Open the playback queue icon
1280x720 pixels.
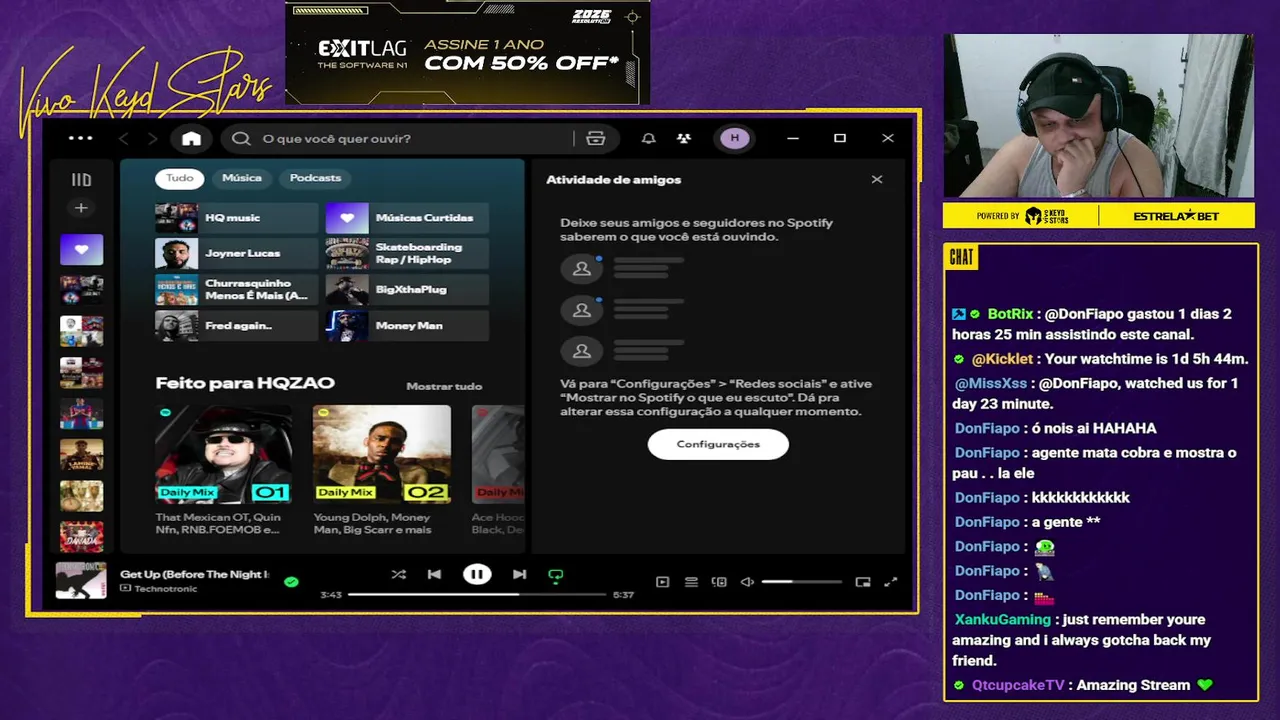(x=691, y=582)
